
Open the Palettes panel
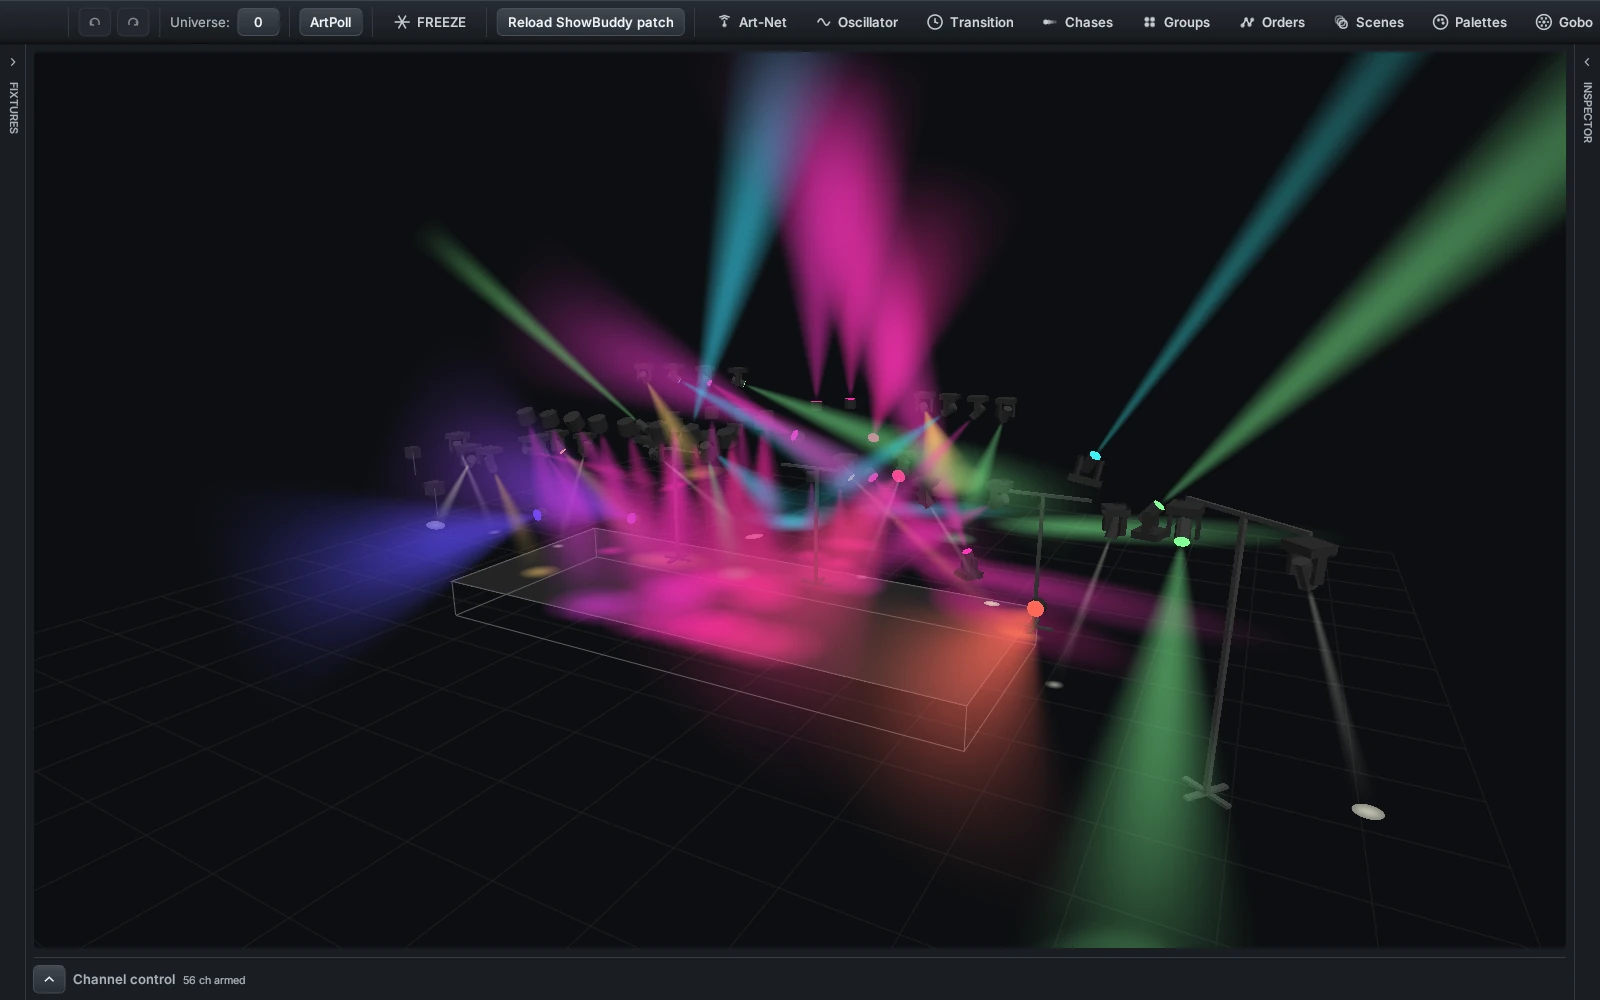coord(1469,22)
